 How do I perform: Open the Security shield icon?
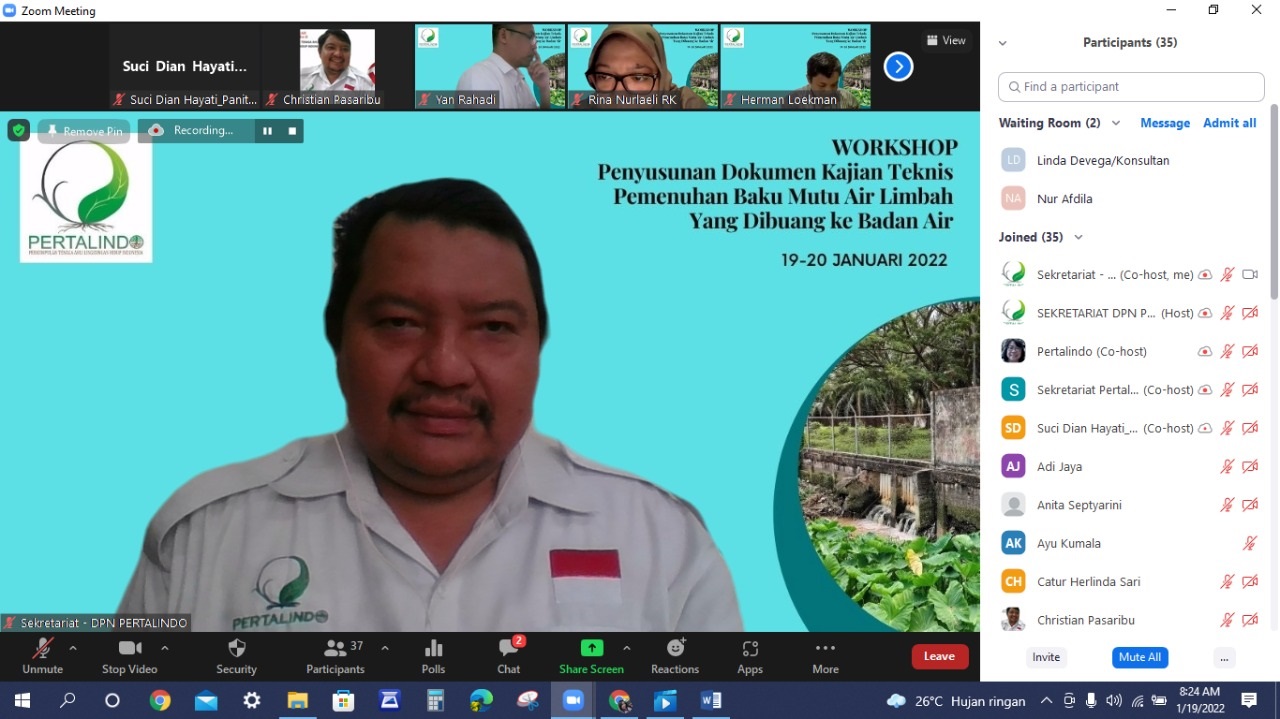[236, 649]
